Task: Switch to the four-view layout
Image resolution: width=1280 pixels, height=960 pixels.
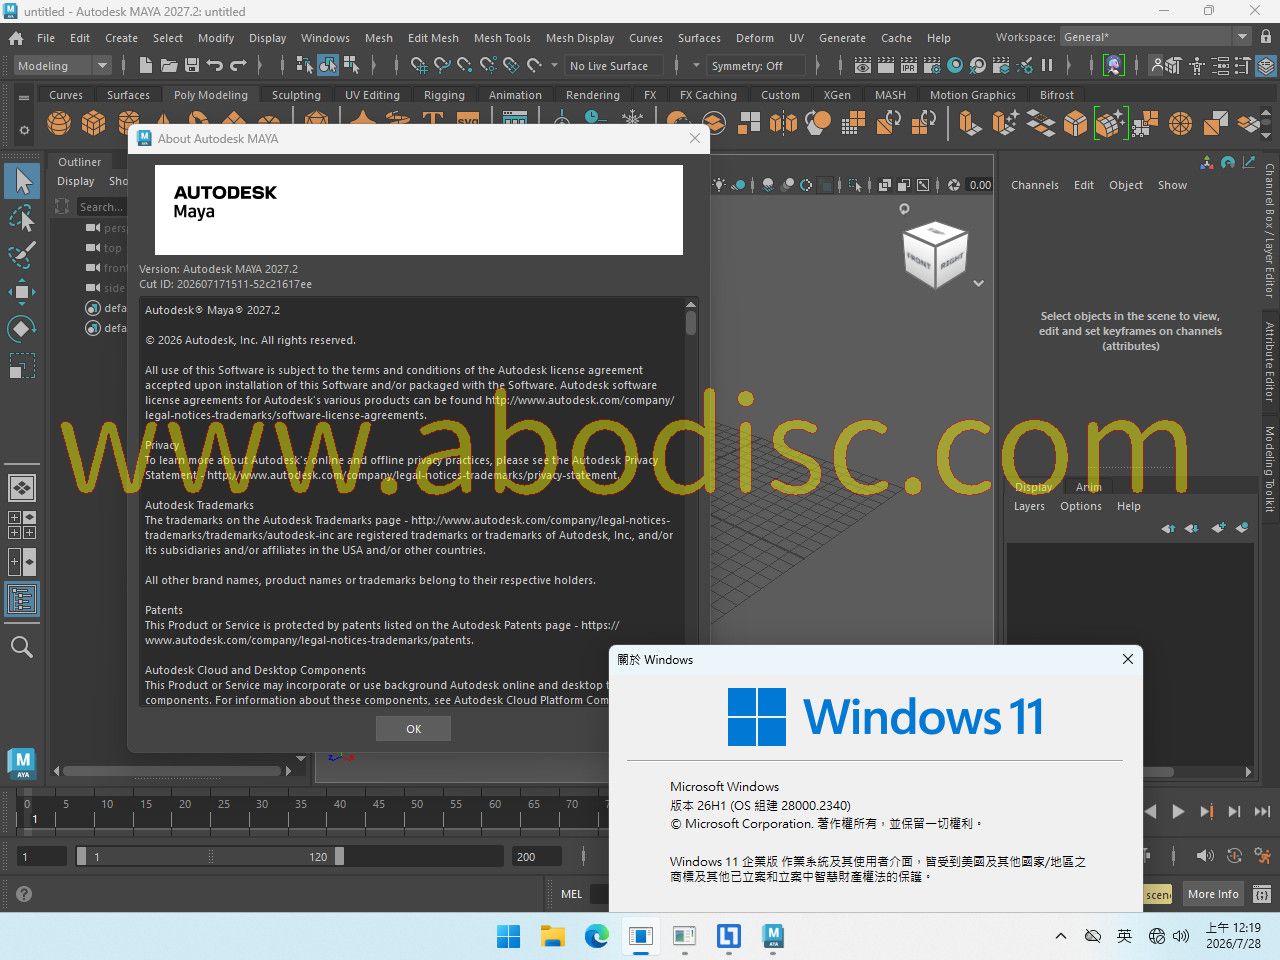Action: tap(22, 525)
